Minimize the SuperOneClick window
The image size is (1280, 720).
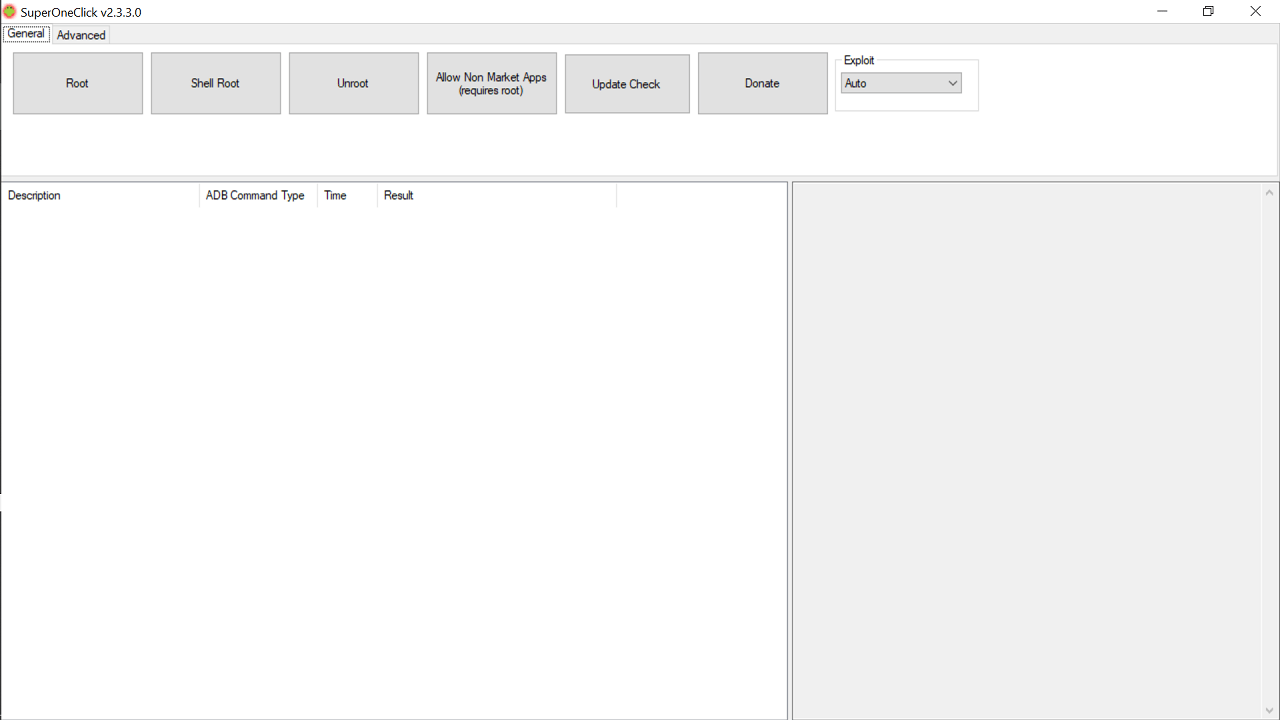1163,12
